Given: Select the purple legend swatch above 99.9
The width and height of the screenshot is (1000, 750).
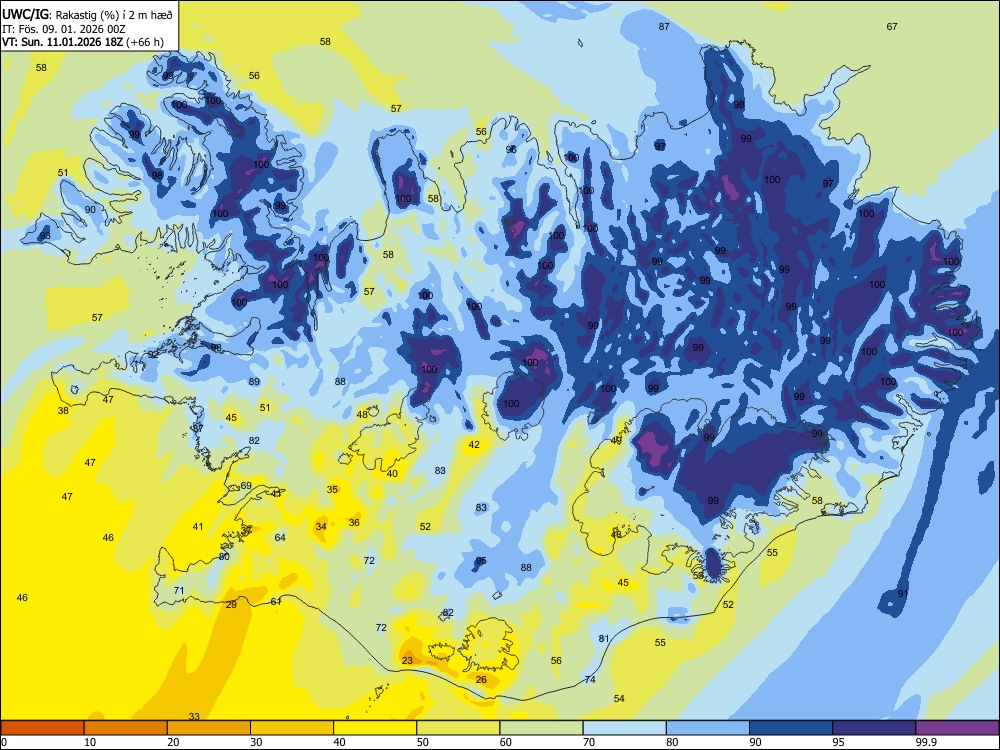Looking at the screenshot, I should point(957,728).
